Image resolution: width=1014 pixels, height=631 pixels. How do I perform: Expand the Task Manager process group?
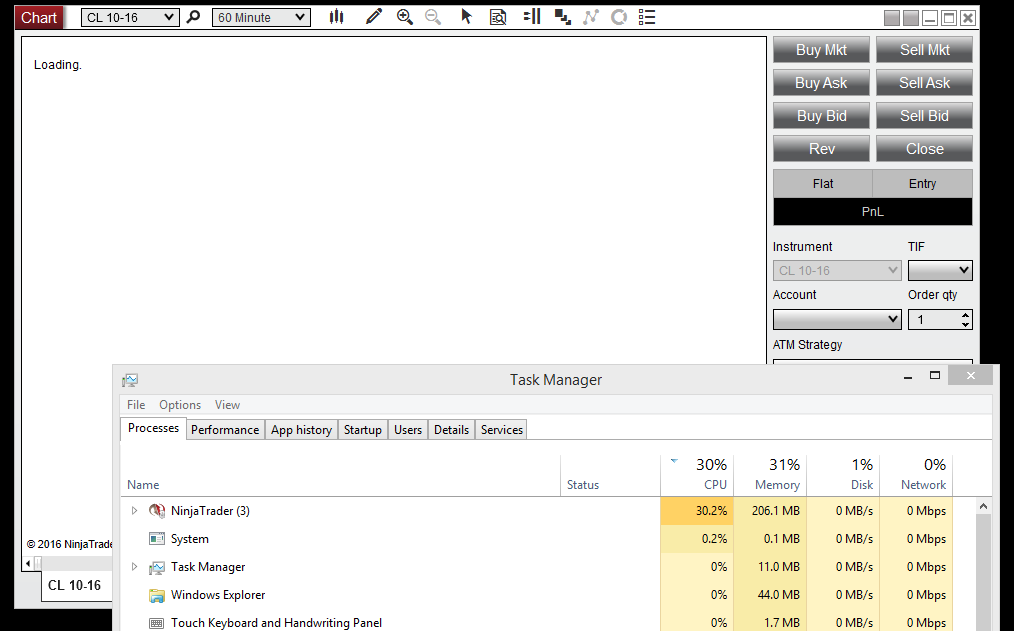[135, 567]
